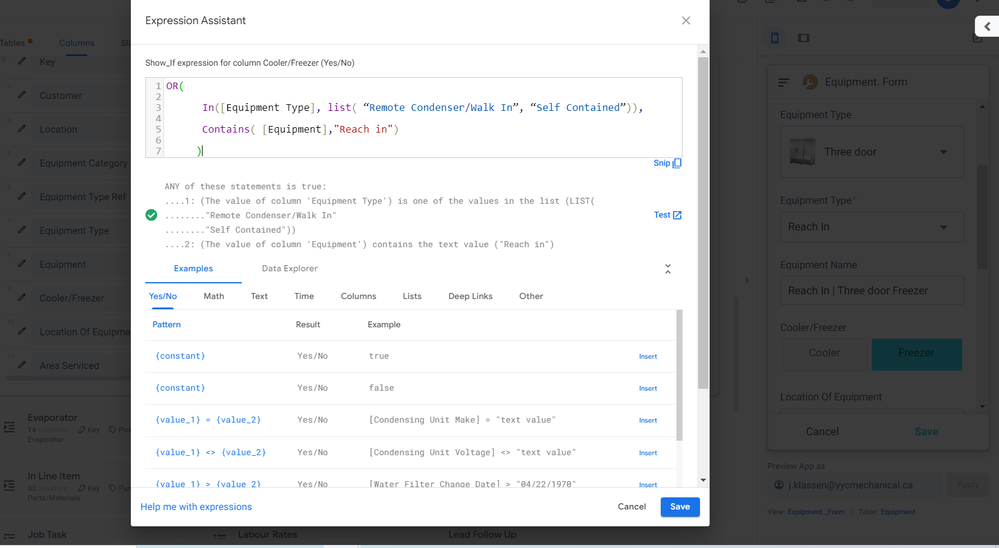Image resolution: width=999 pixels, height=548 pixels.
Task: Click the green valid expression checkmark
Action: tap(151, 215)
